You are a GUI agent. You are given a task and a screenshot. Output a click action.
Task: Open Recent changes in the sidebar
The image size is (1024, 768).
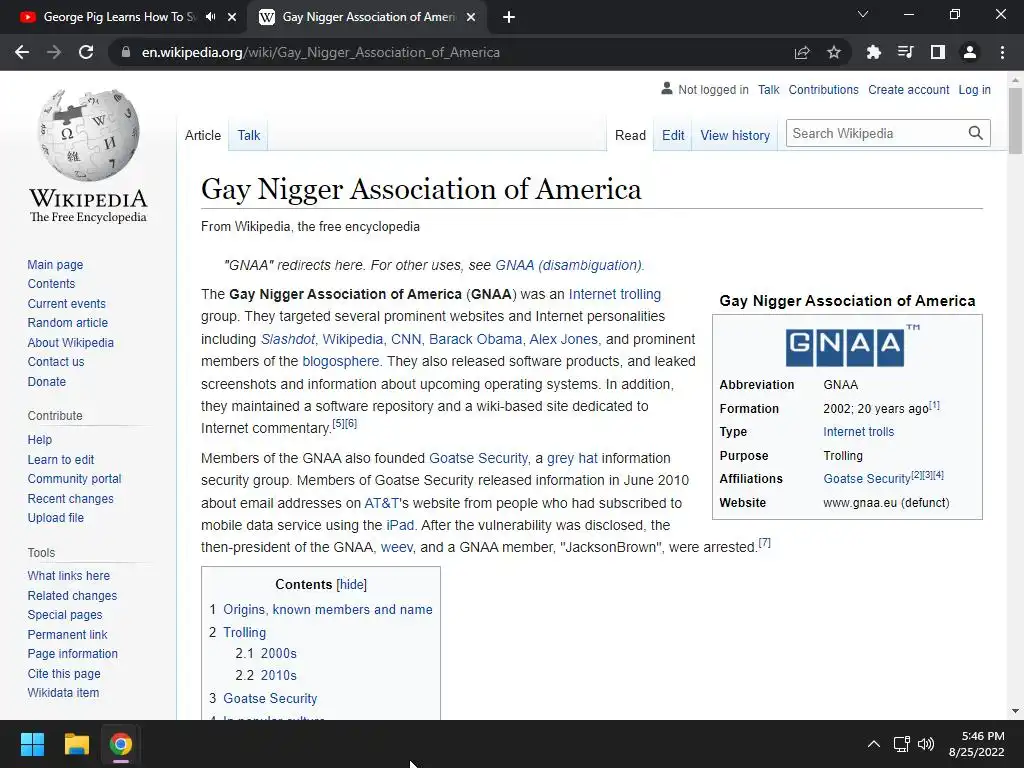point(71,498)
